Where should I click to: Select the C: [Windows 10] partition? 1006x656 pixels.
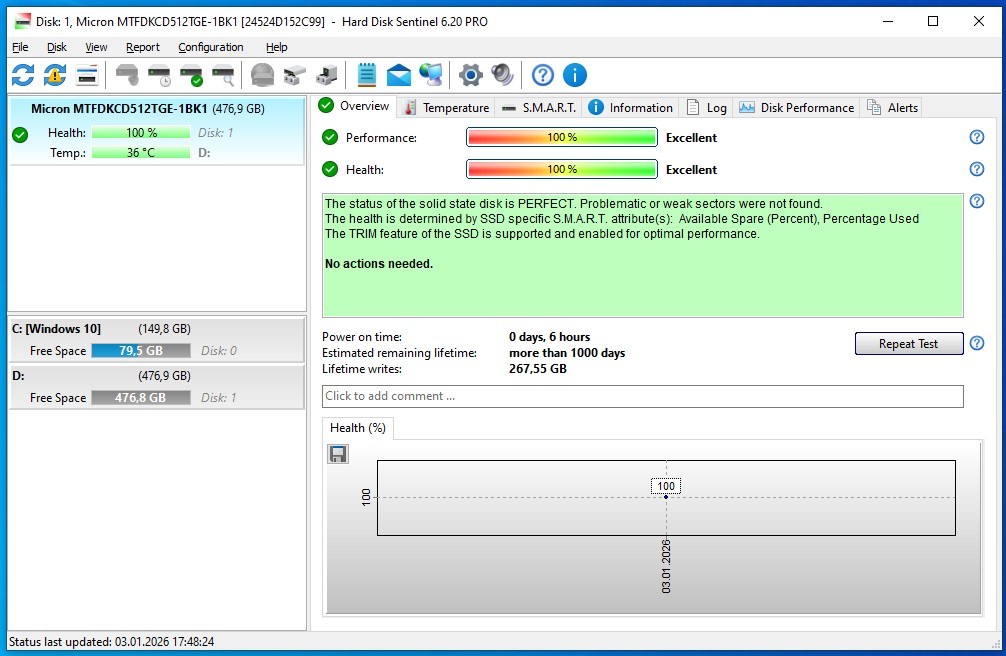click(157, 340)
